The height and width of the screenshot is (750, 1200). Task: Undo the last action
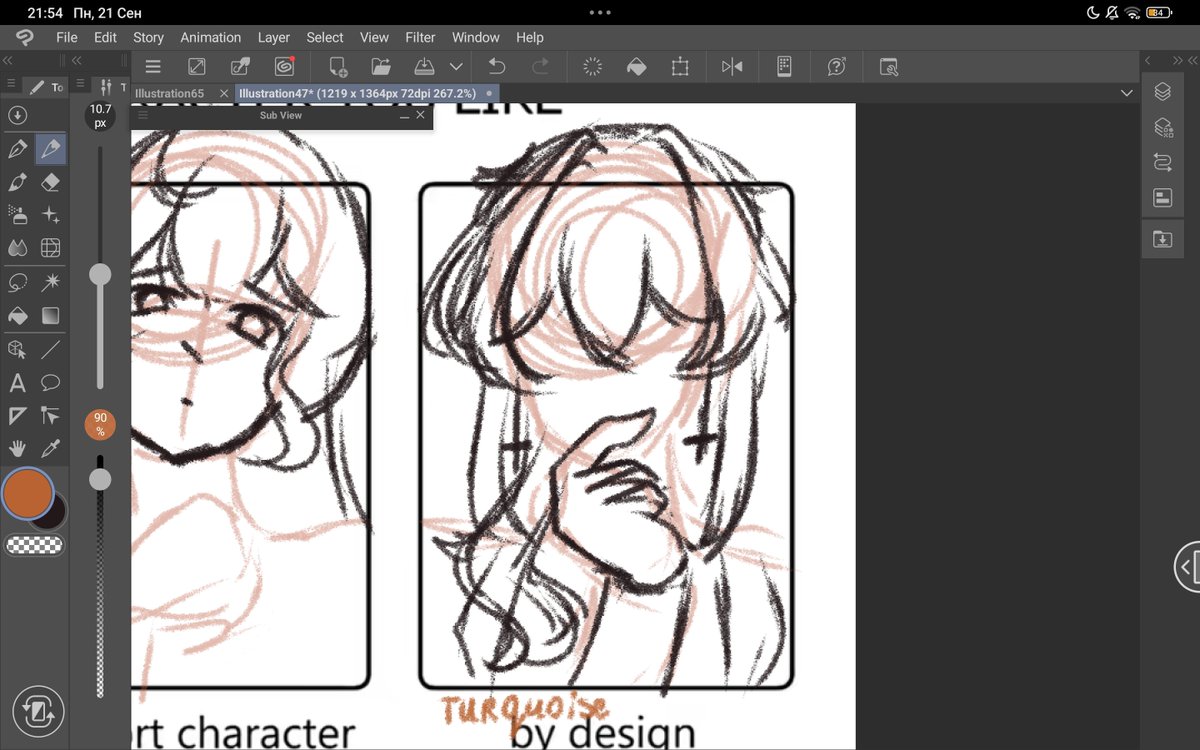point(497,67)
